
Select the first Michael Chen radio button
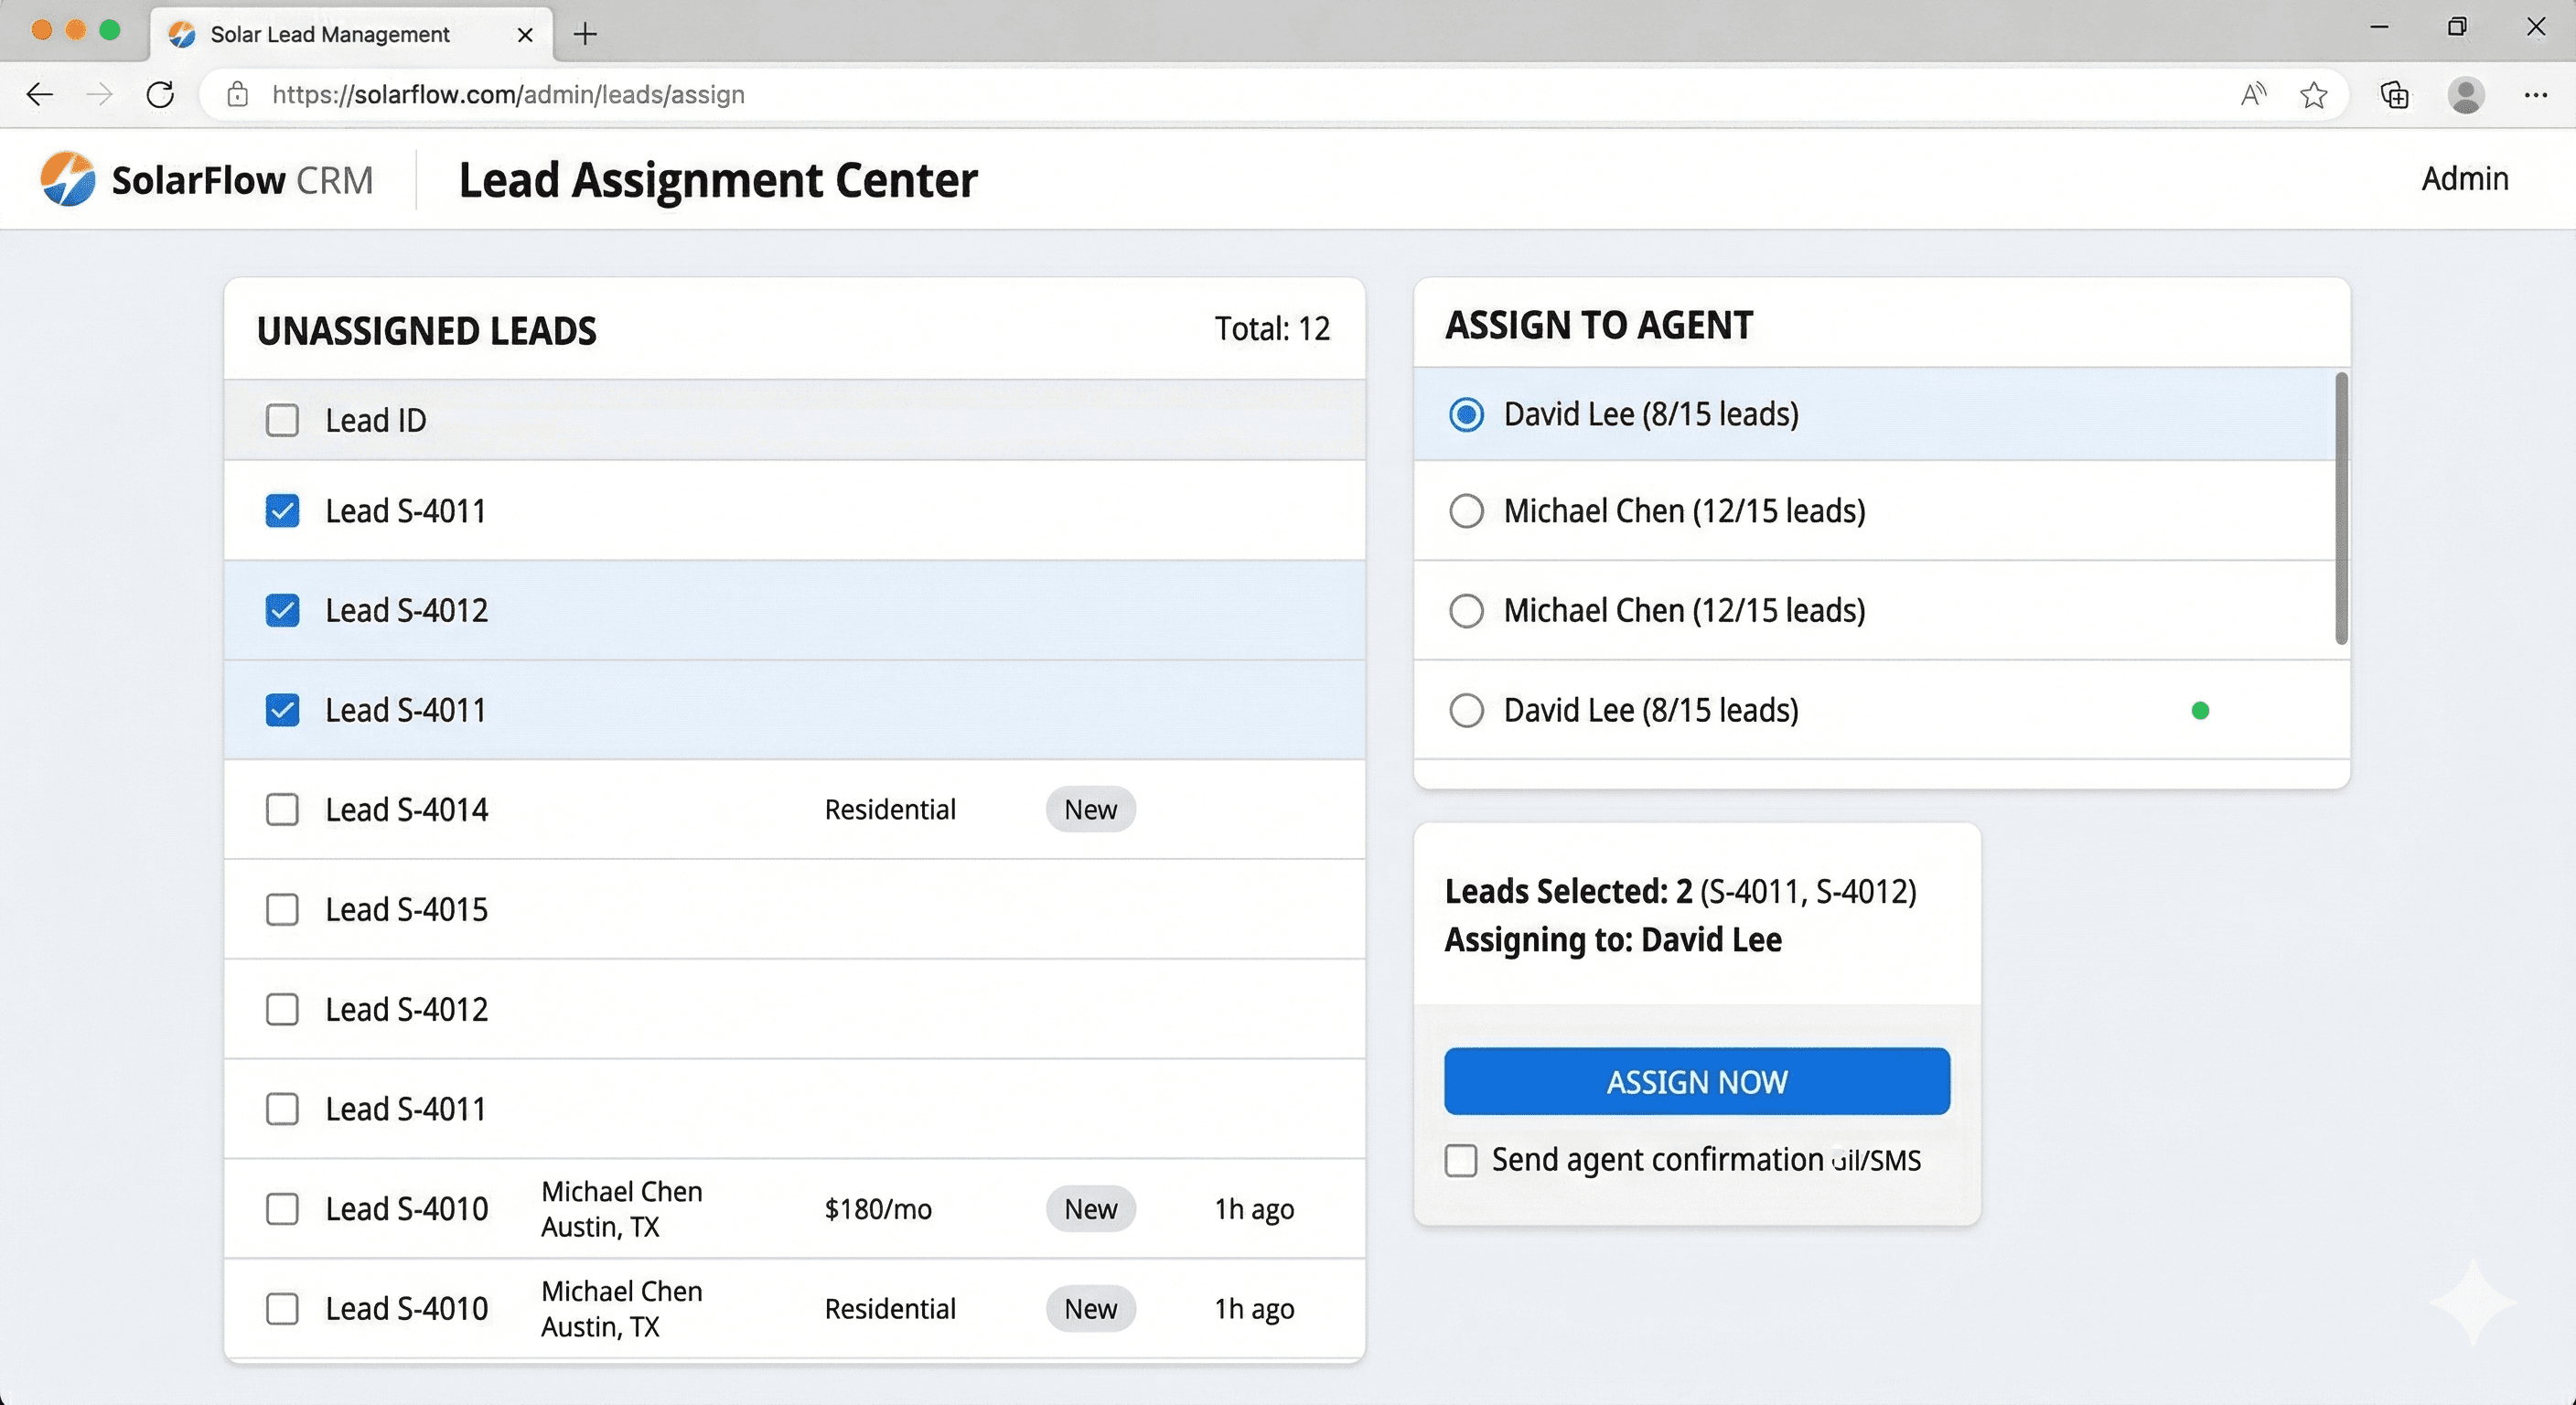(x=1466, y=511)
